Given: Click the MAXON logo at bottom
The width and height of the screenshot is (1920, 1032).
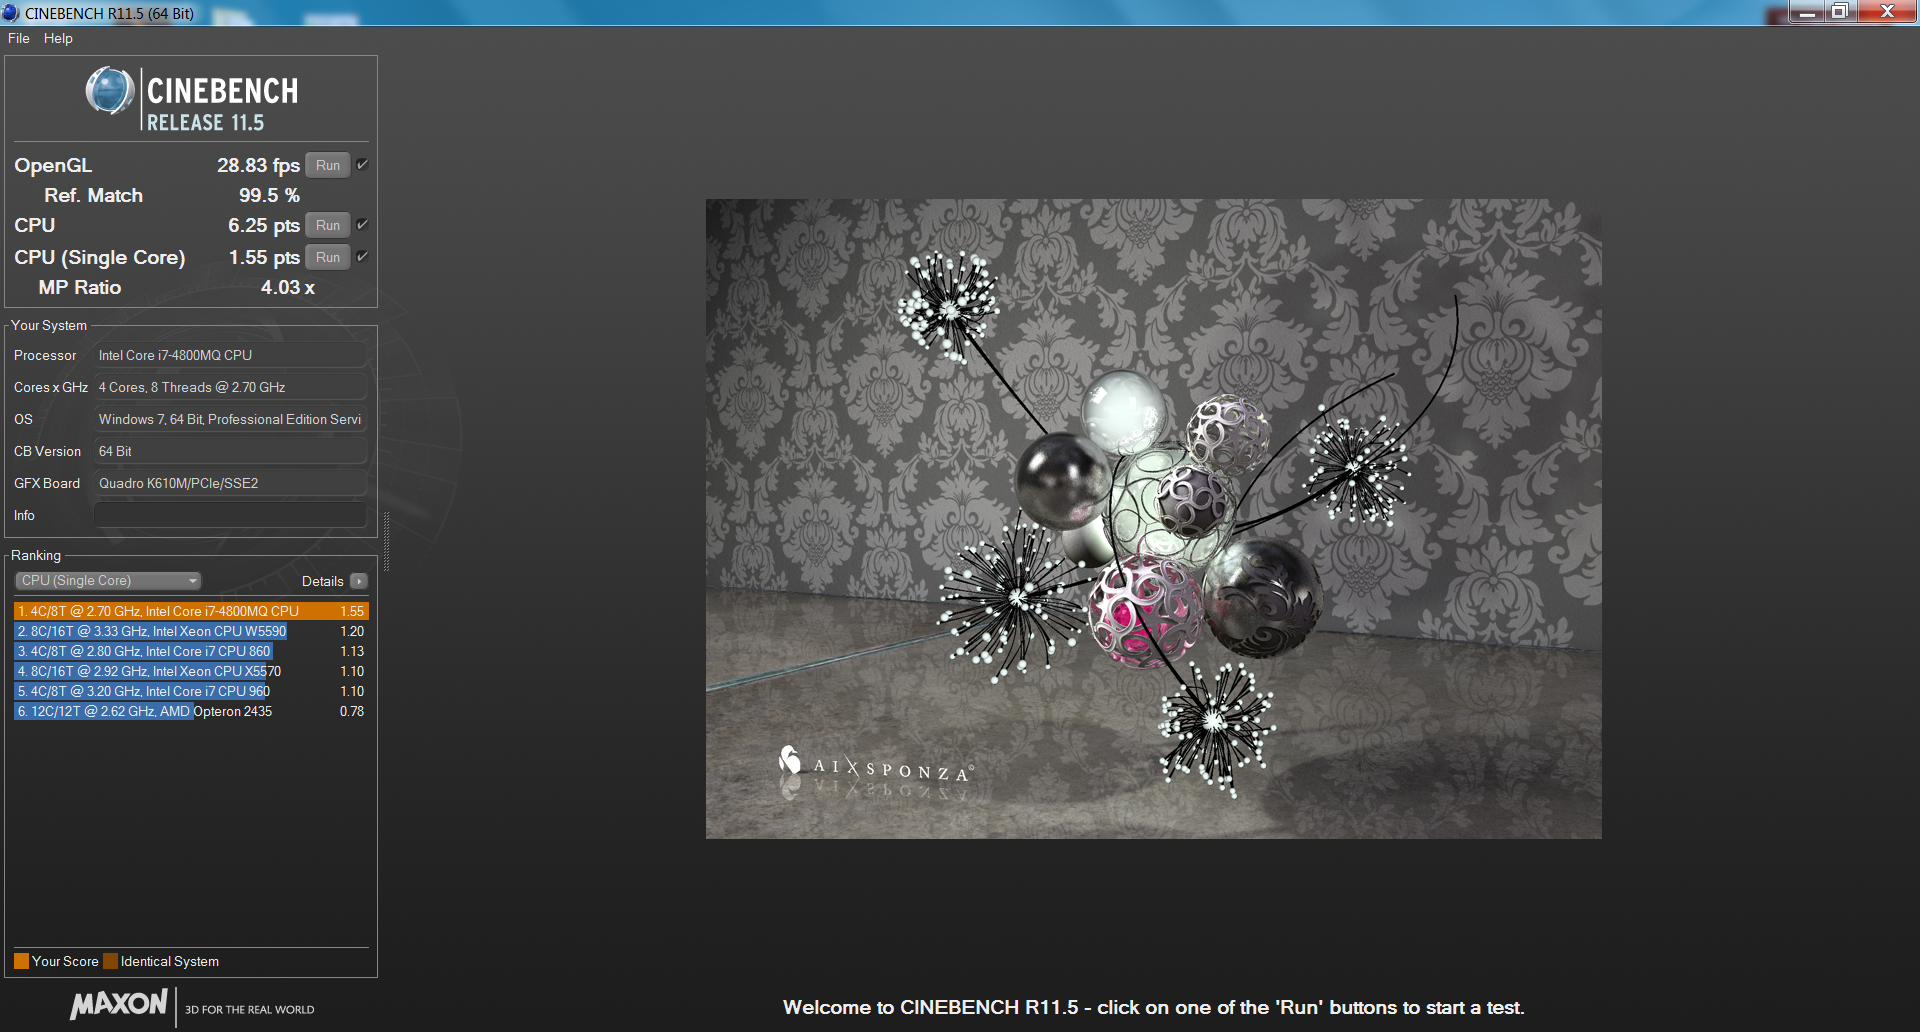Looking at the screenshot, I should point(119,1004).
